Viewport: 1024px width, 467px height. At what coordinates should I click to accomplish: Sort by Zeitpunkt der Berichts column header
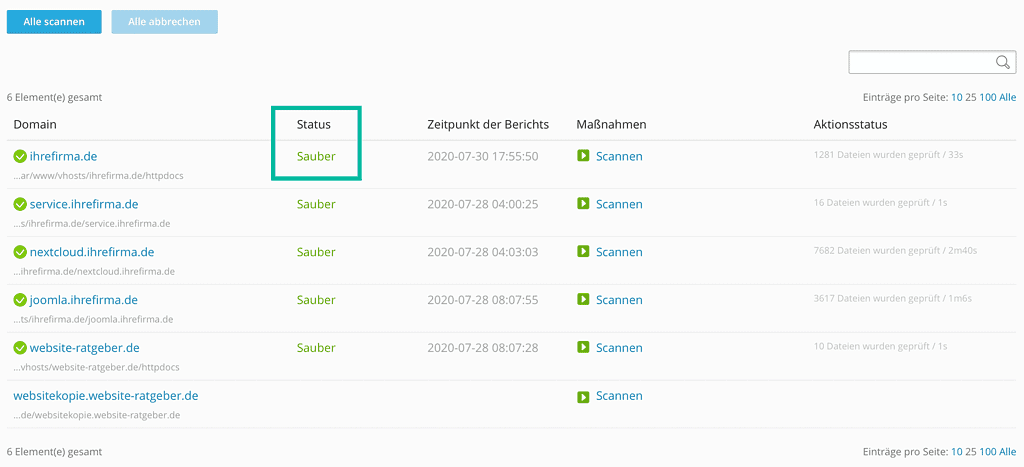click(488, 124)
